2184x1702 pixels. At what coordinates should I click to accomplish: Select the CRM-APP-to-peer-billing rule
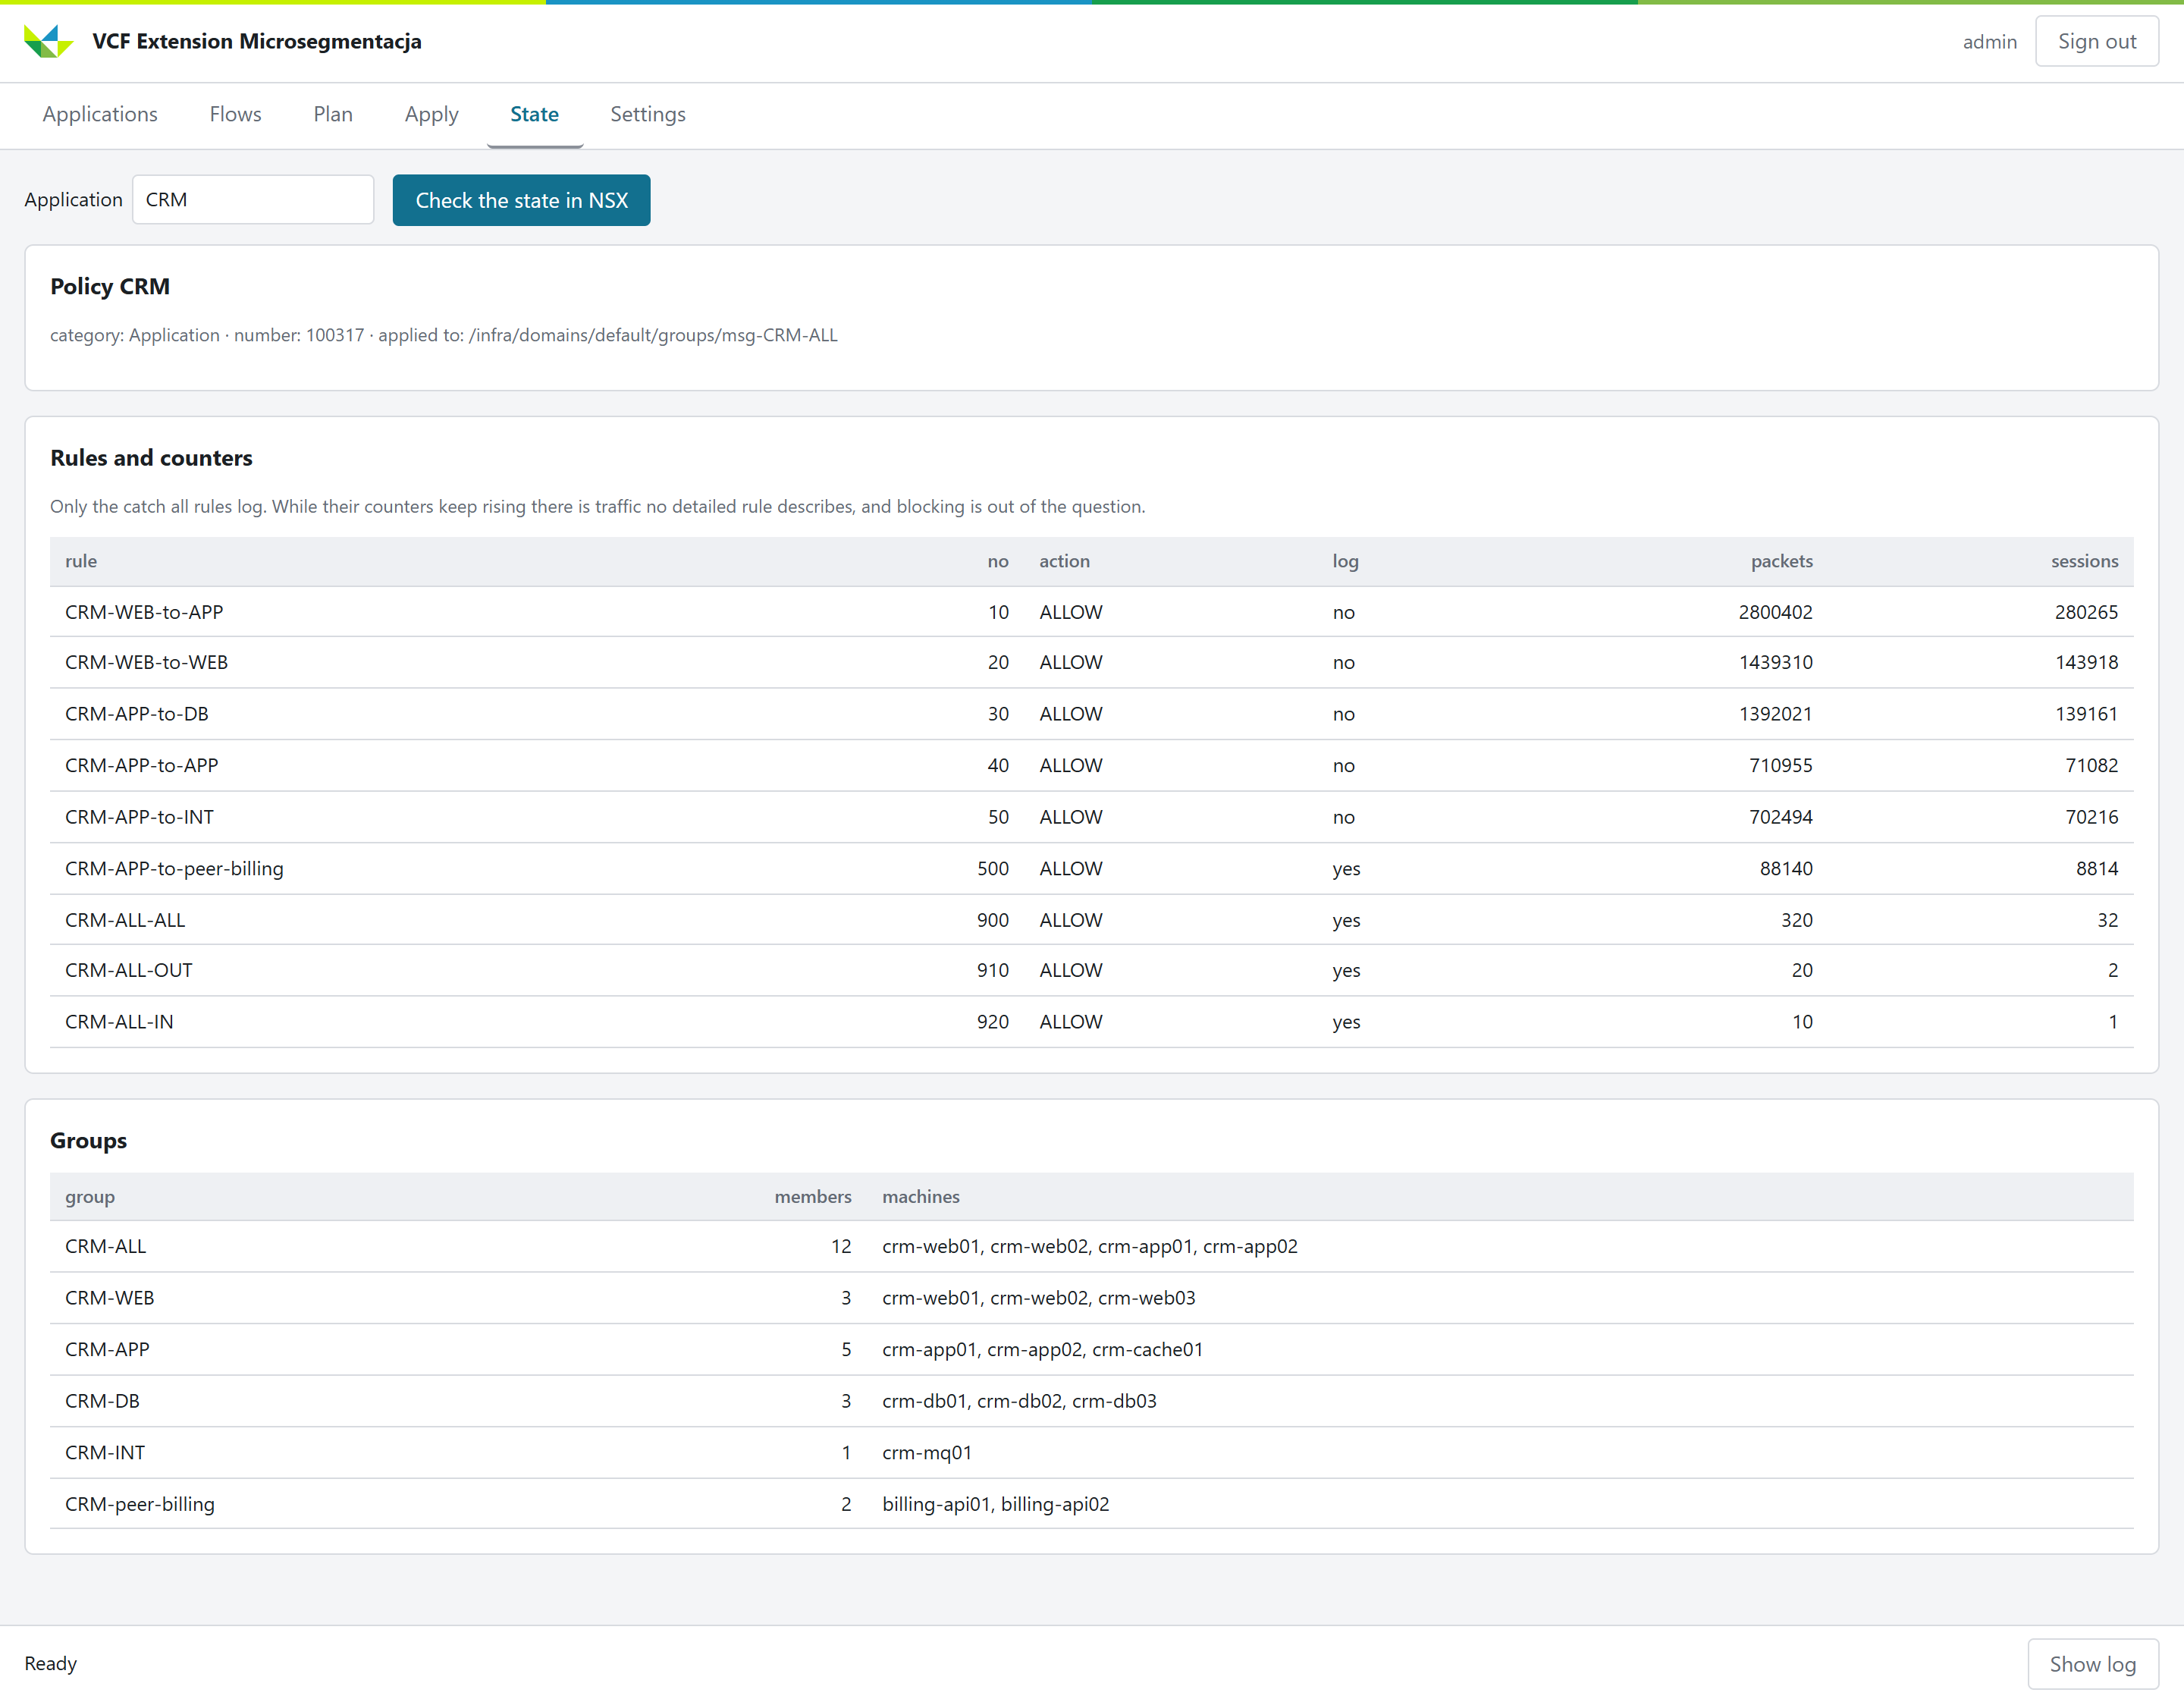pyautogui.click(x=1091, y=869)
